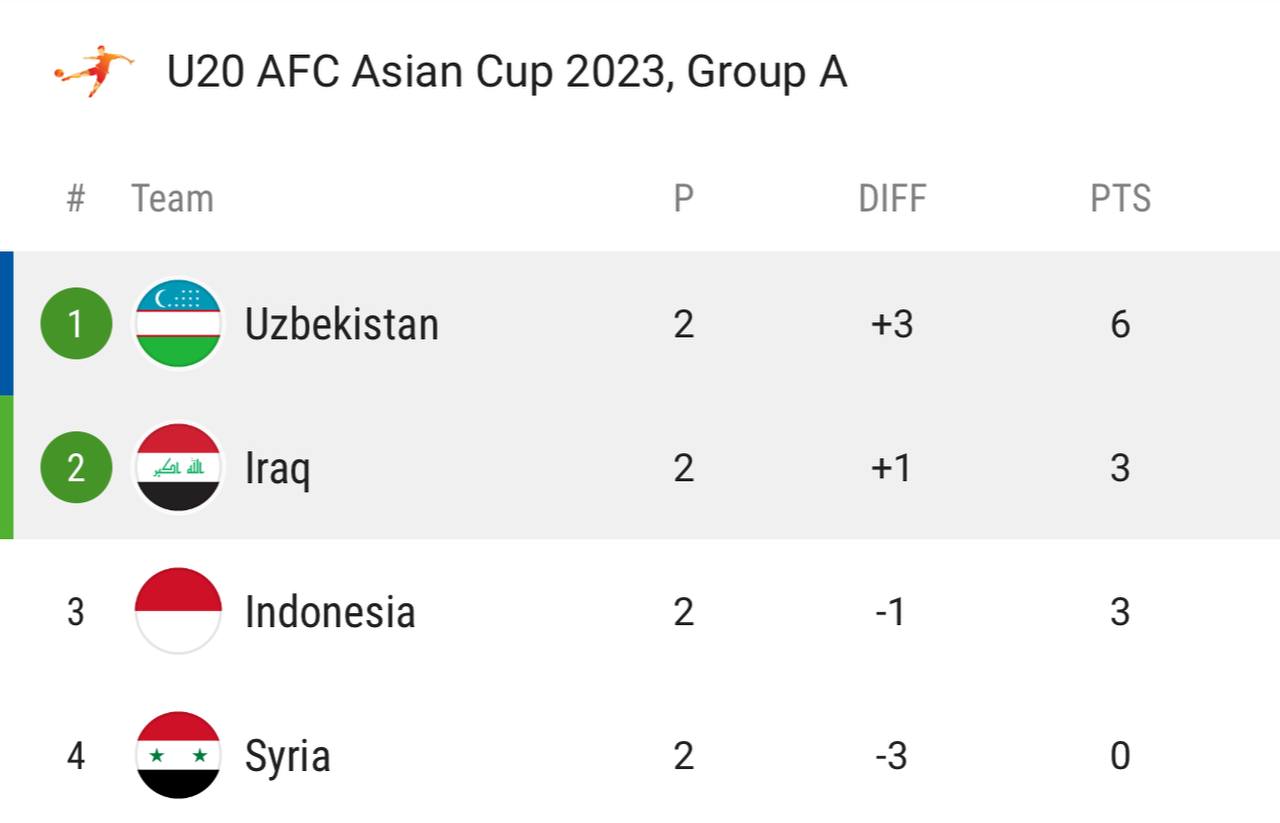Open the Uzbekistan team name

(342, 324)
